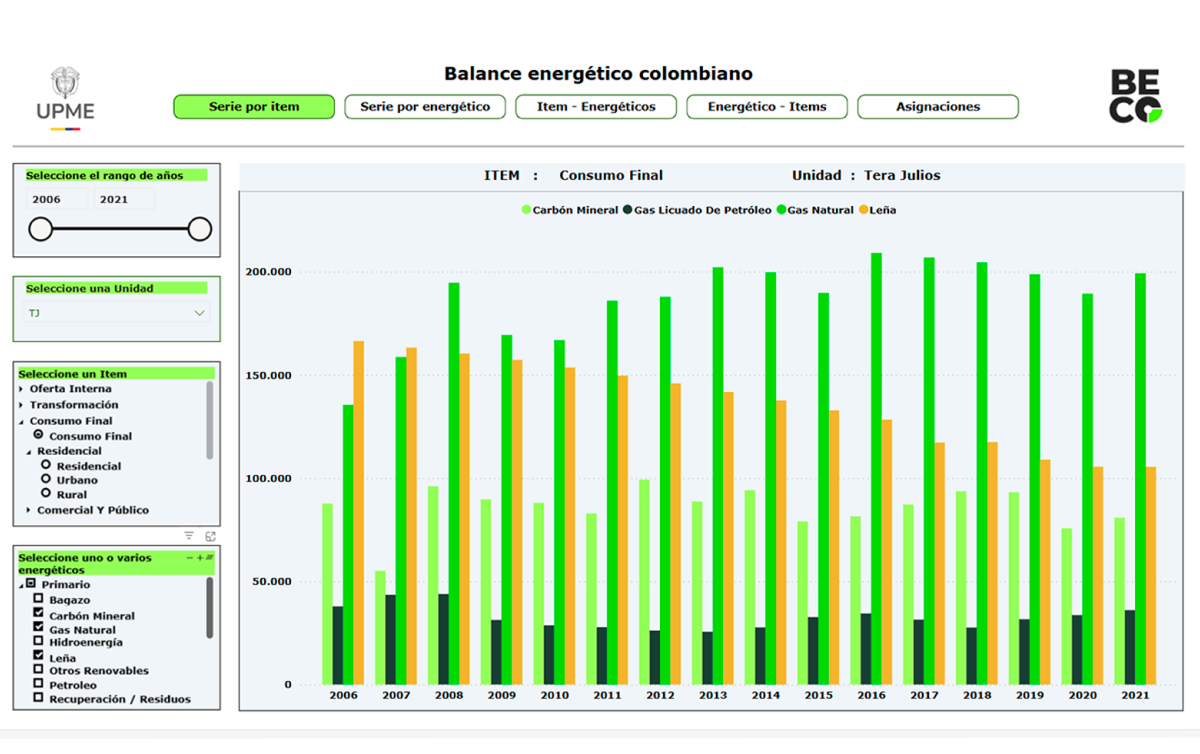Viewport: 1200px width, 754px height.
Task: Open the unit dropdown showing TJ
Action: point(200,313)
